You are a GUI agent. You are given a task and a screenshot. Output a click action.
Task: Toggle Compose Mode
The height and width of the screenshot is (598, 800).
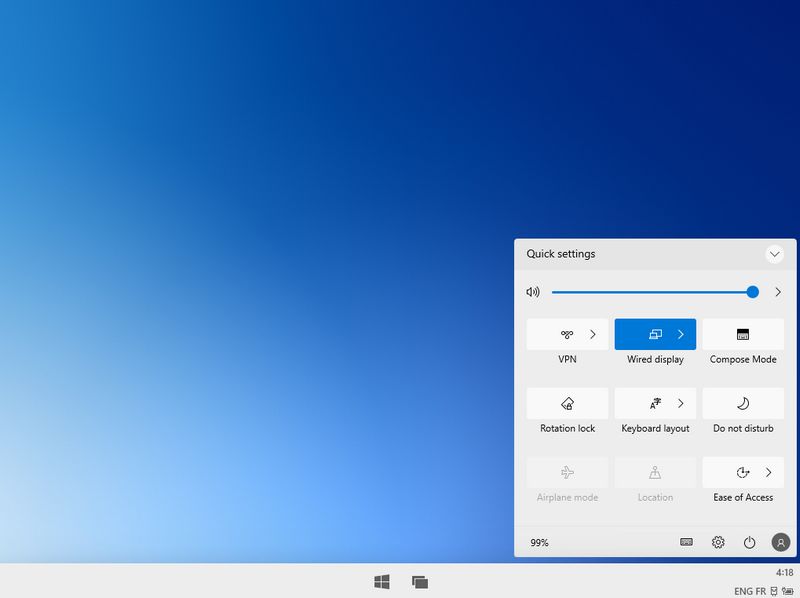743,334
